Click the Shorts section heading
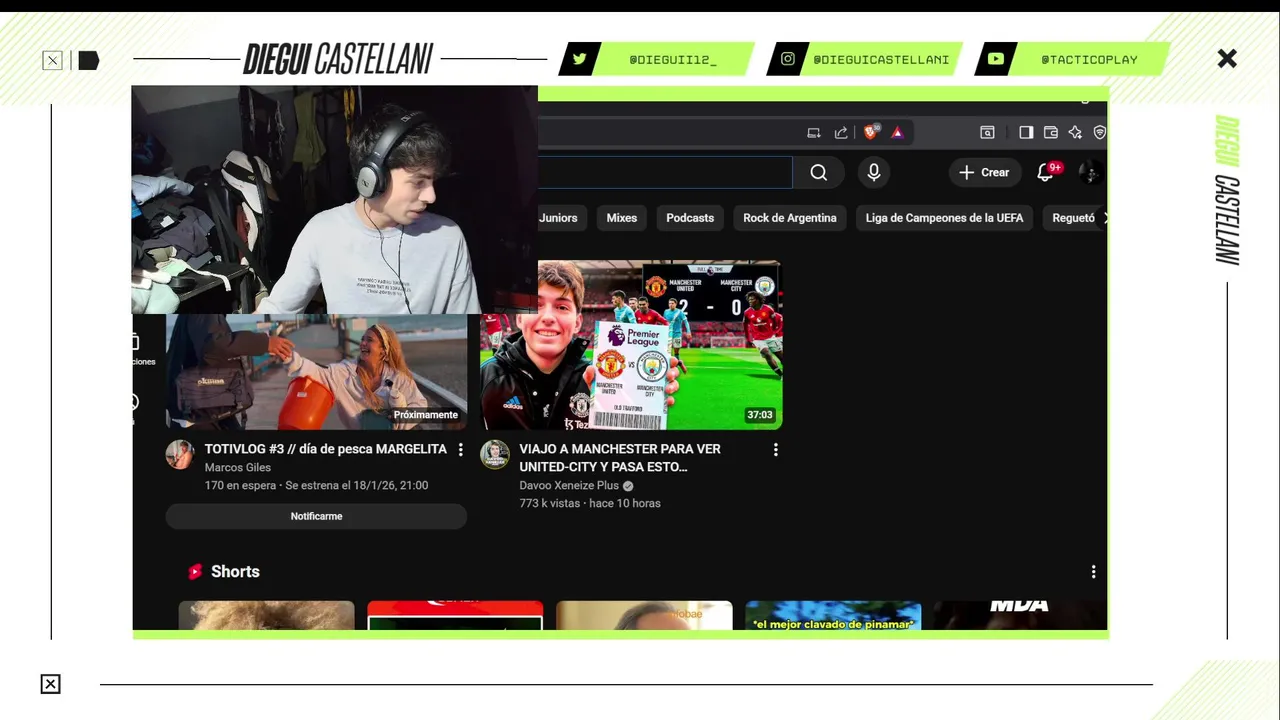The width and height of the screenshot is (1280, 720). point(235,572)
